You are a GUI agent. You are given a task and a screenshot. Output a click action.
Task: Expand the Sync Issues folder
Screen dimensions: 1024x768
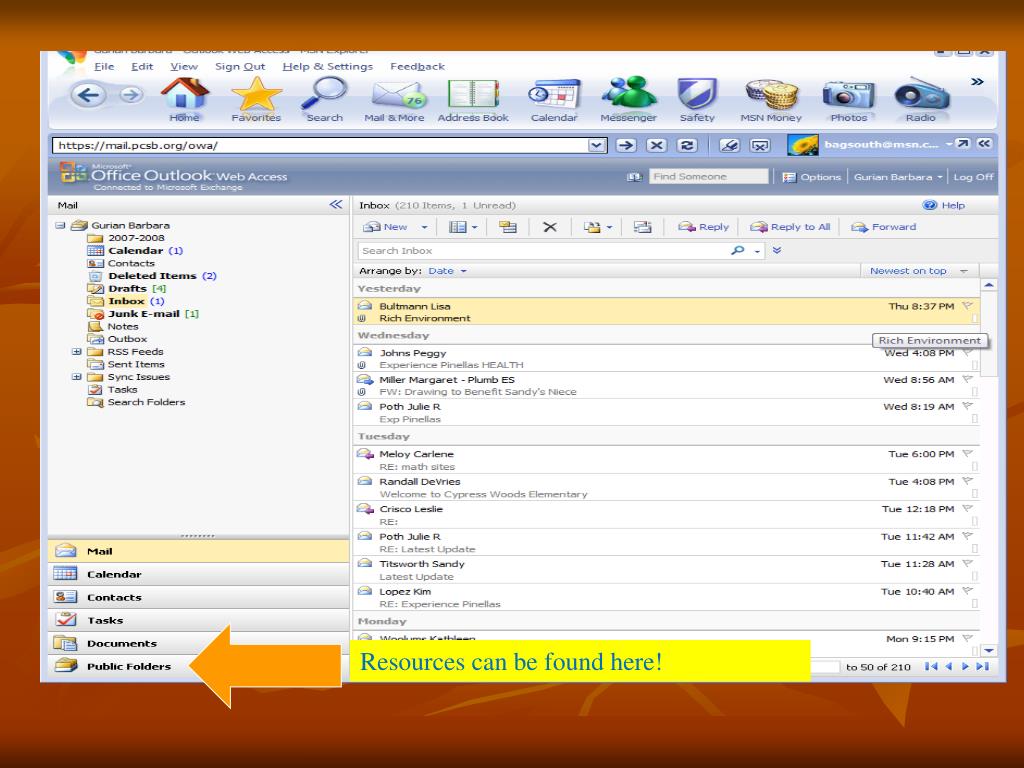pos(76,377)
